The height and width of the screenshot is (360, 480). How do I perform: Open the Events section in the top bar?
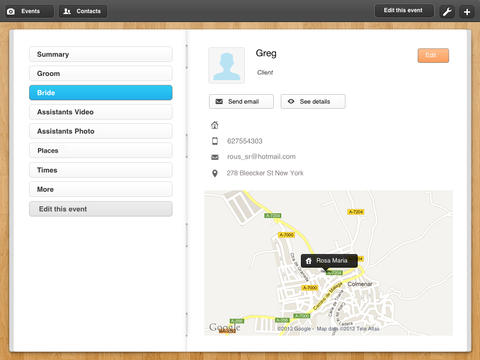[x=29, y=11]
